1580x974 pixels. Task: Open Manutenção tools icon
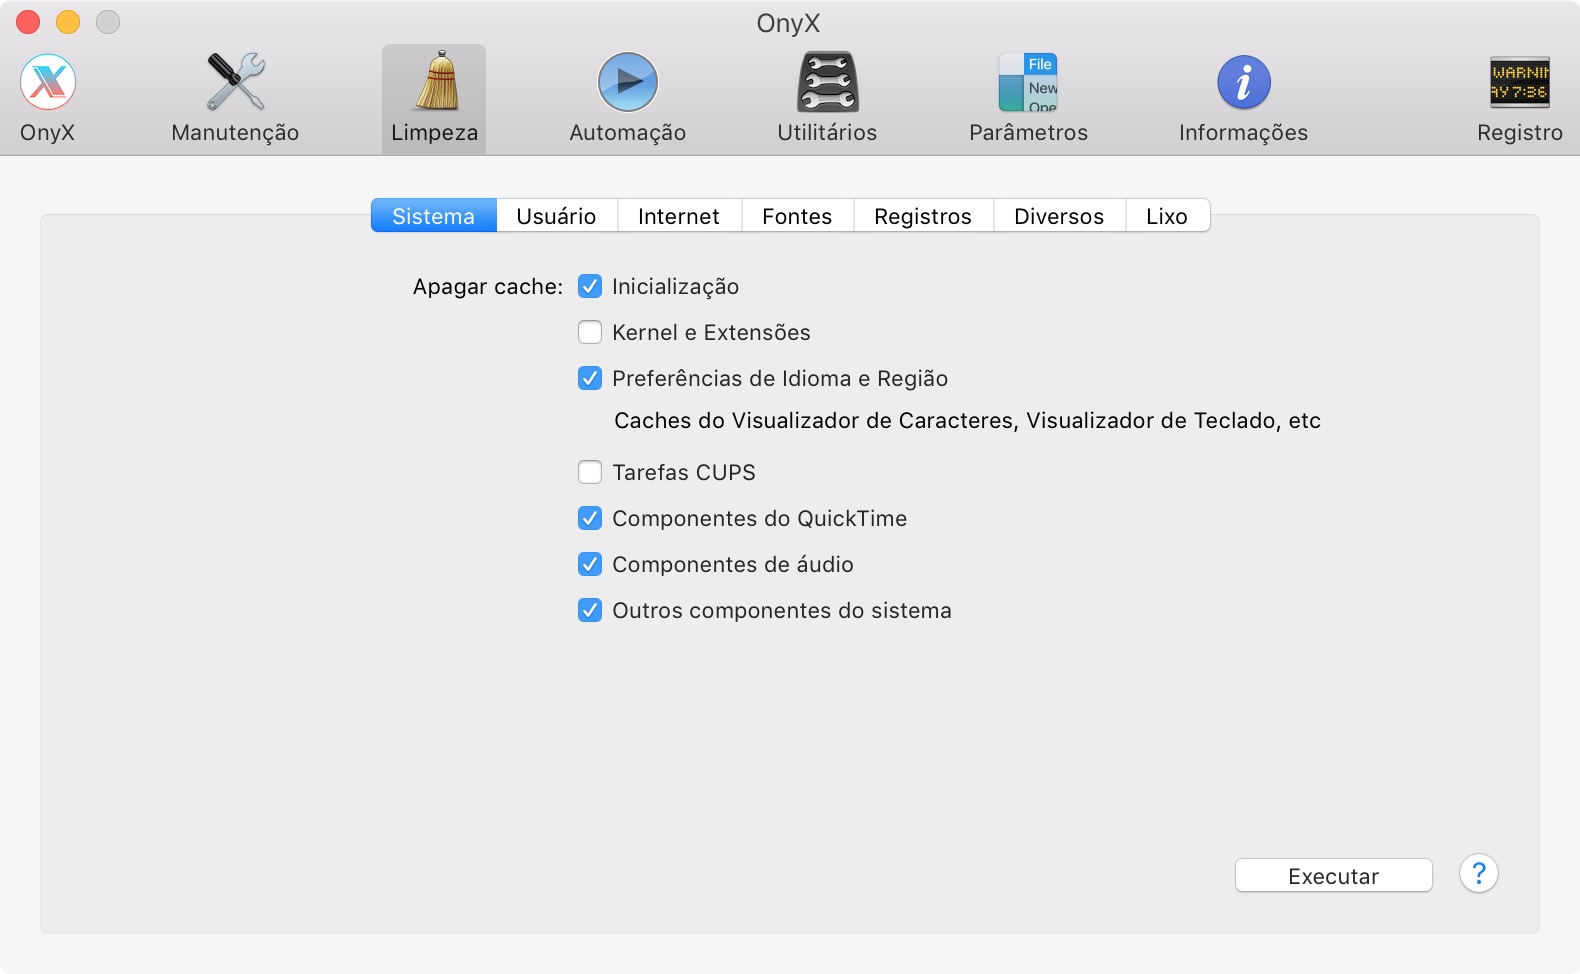235,82
